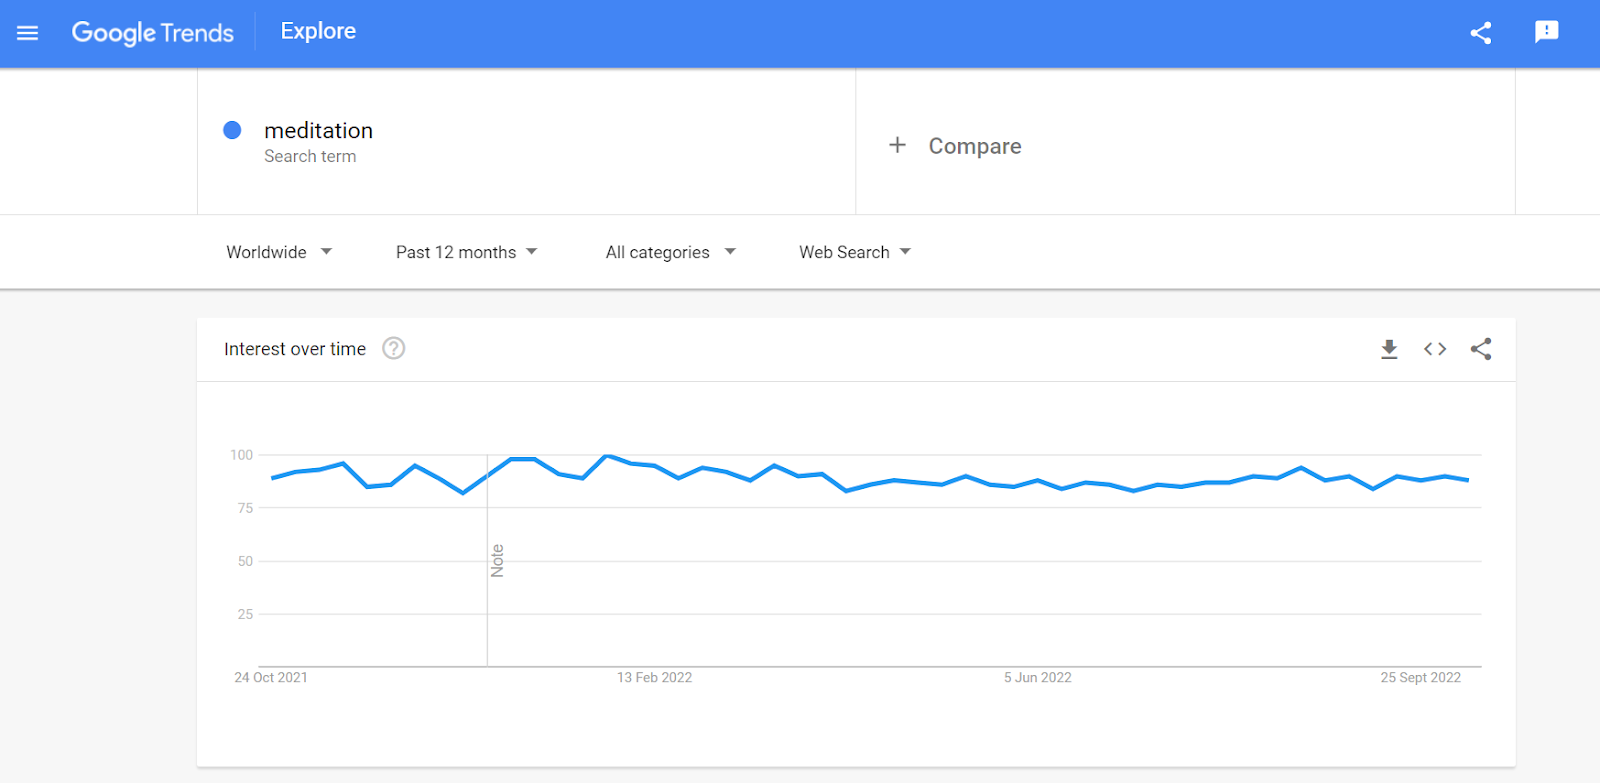Open the Interest over time help icon
The width and height of the screenshot is (1600, 783).
tap(394, 349)
